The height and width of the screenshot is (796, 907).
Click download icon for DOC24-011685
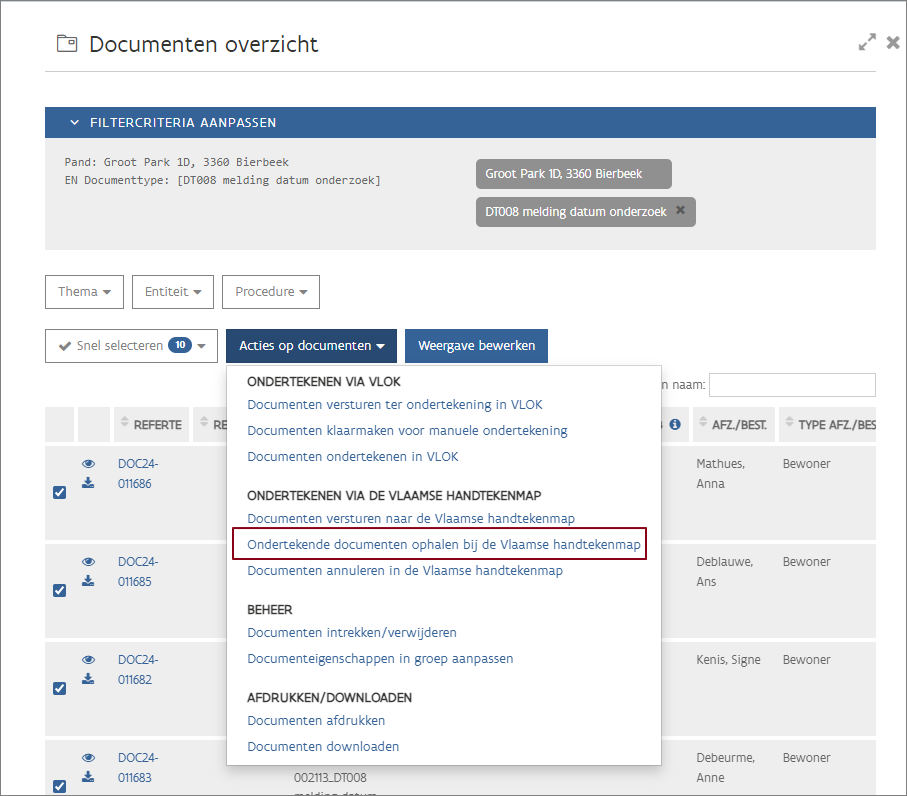(88, 581)
